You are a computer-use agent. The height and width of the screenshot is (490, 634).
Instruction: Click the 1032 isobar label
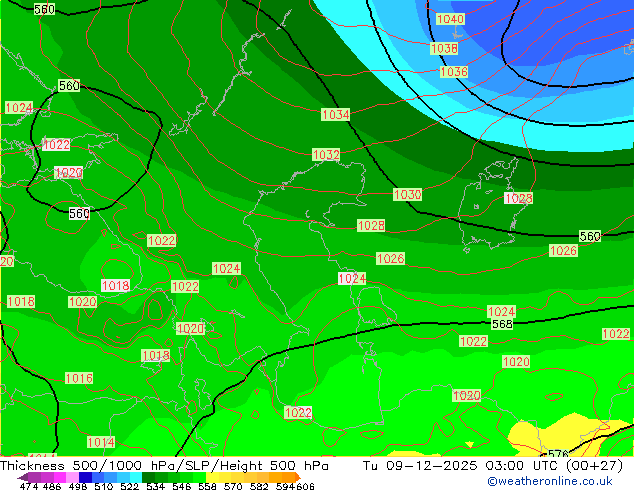click(326, 154)
